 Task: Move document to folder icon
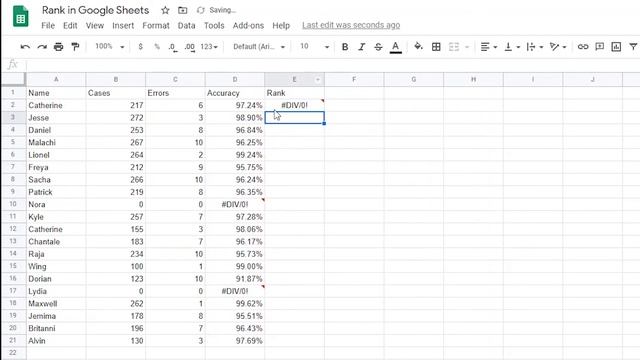(x=182, y=10)
